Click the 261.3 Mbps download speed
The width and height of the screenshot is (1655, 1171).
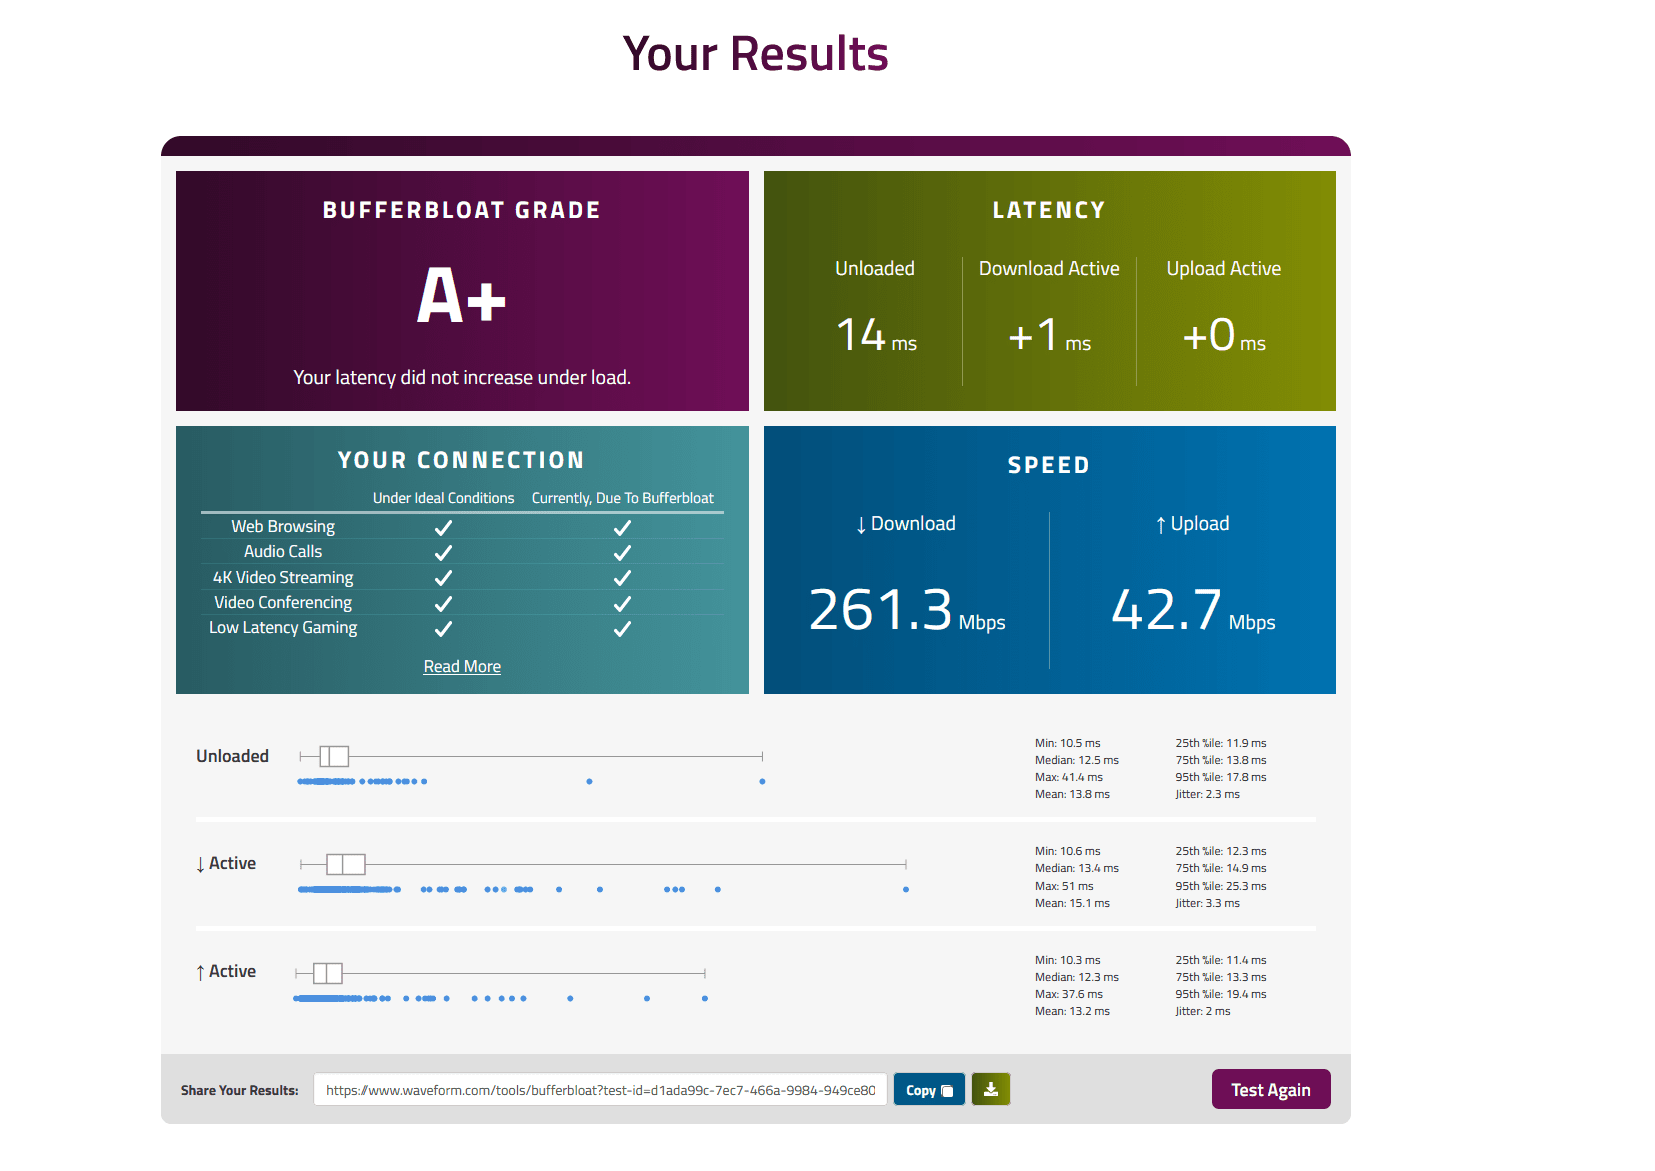(907, 610)
